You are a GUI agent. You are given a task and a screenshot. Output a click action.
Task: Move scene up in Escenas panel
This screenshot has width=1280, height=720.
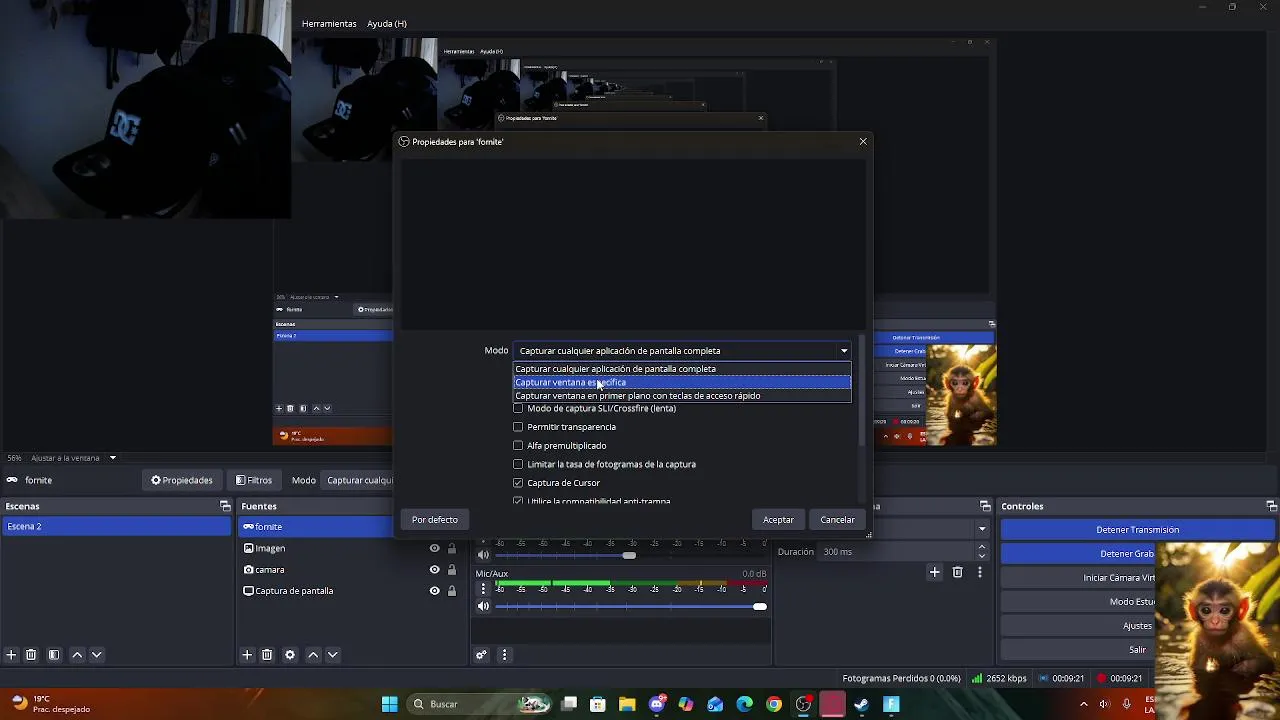tap(77, 655)
